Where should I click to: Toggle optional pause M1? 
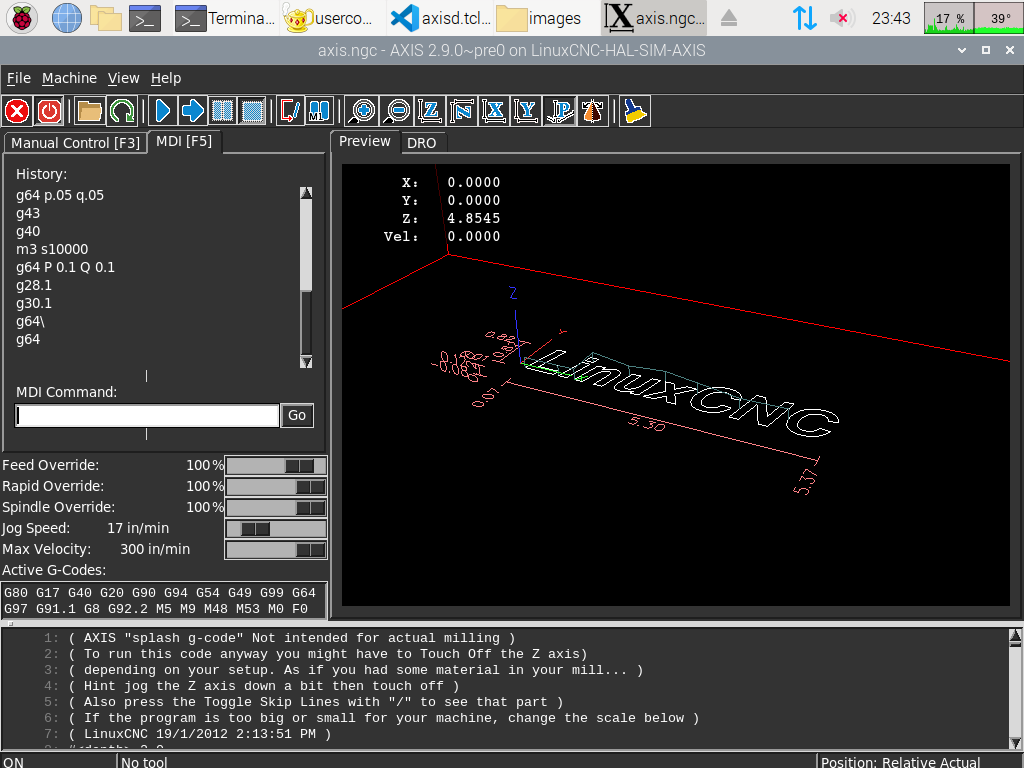pyautogui.click(x=320, y=111)
